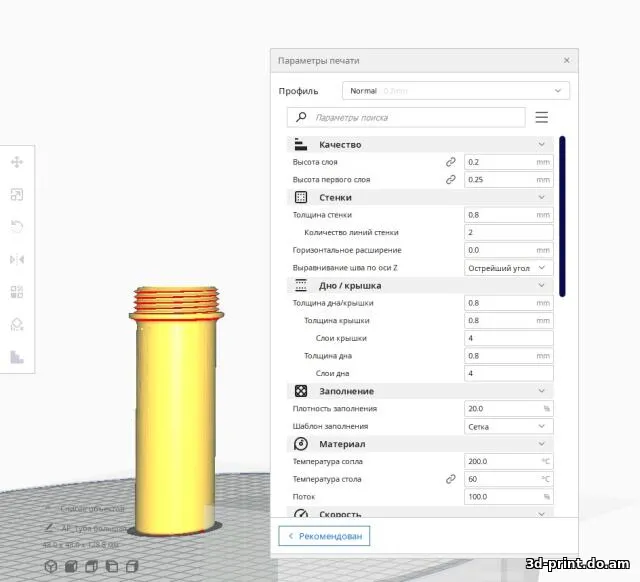The width and height of the screenshot is (640, 582).
Task: Select the Support Blocker tool
Action: (x=17, y=325)
